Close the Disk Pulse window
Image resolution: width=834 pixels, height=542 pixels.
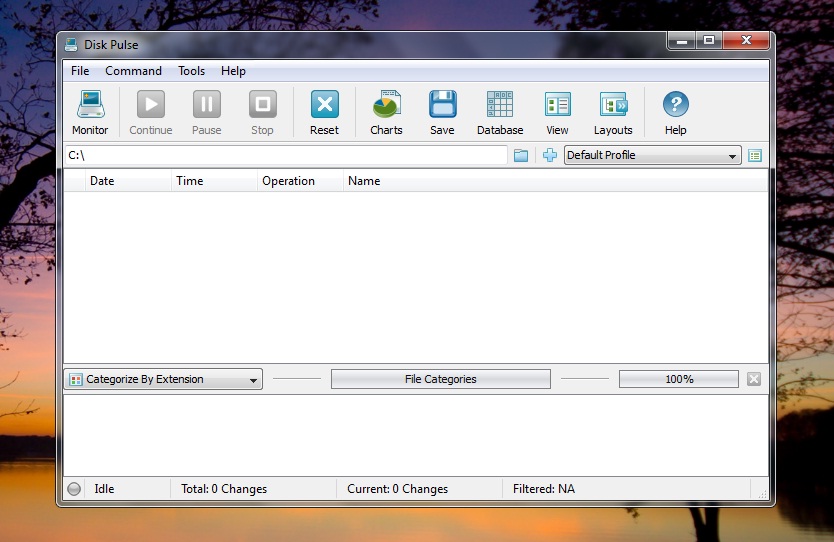746,40
